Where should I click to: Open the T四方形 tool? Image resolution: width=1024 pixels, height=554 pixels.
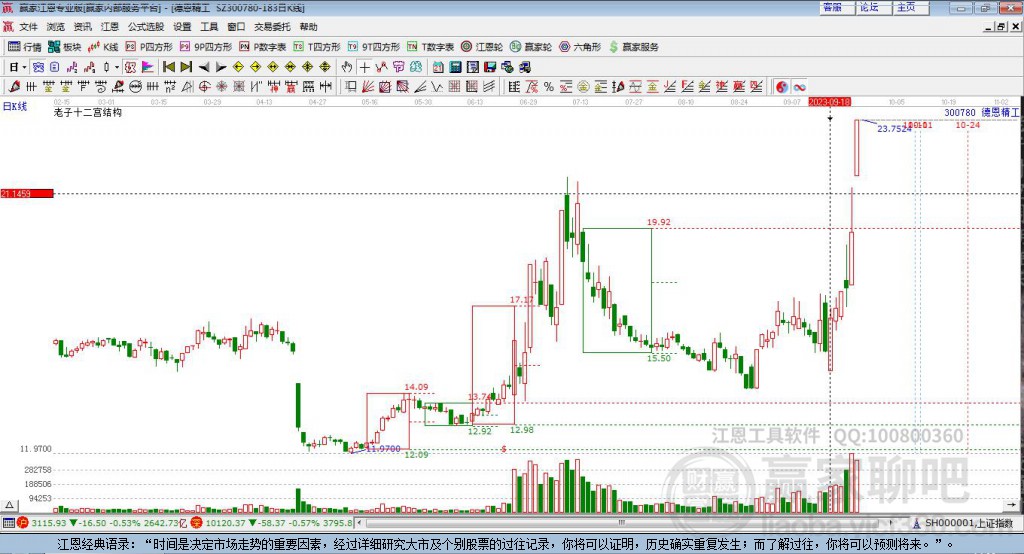tap(317, 47)
